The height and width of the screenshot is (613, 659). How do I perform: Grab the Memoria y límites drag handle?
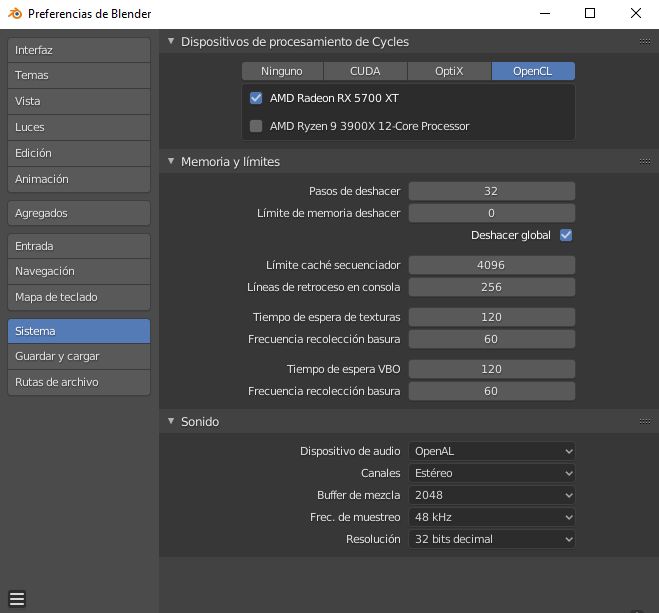click(645, 162)
